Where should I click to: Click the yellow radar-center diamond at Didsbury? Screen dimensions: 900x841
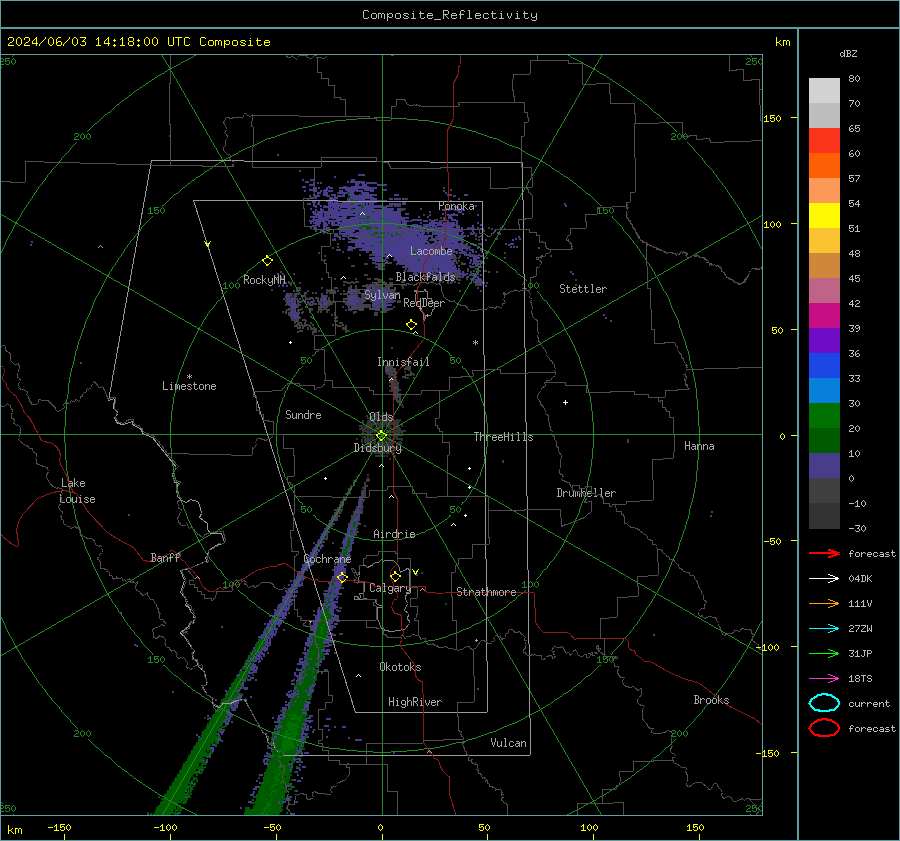click(x=381, y=436)
